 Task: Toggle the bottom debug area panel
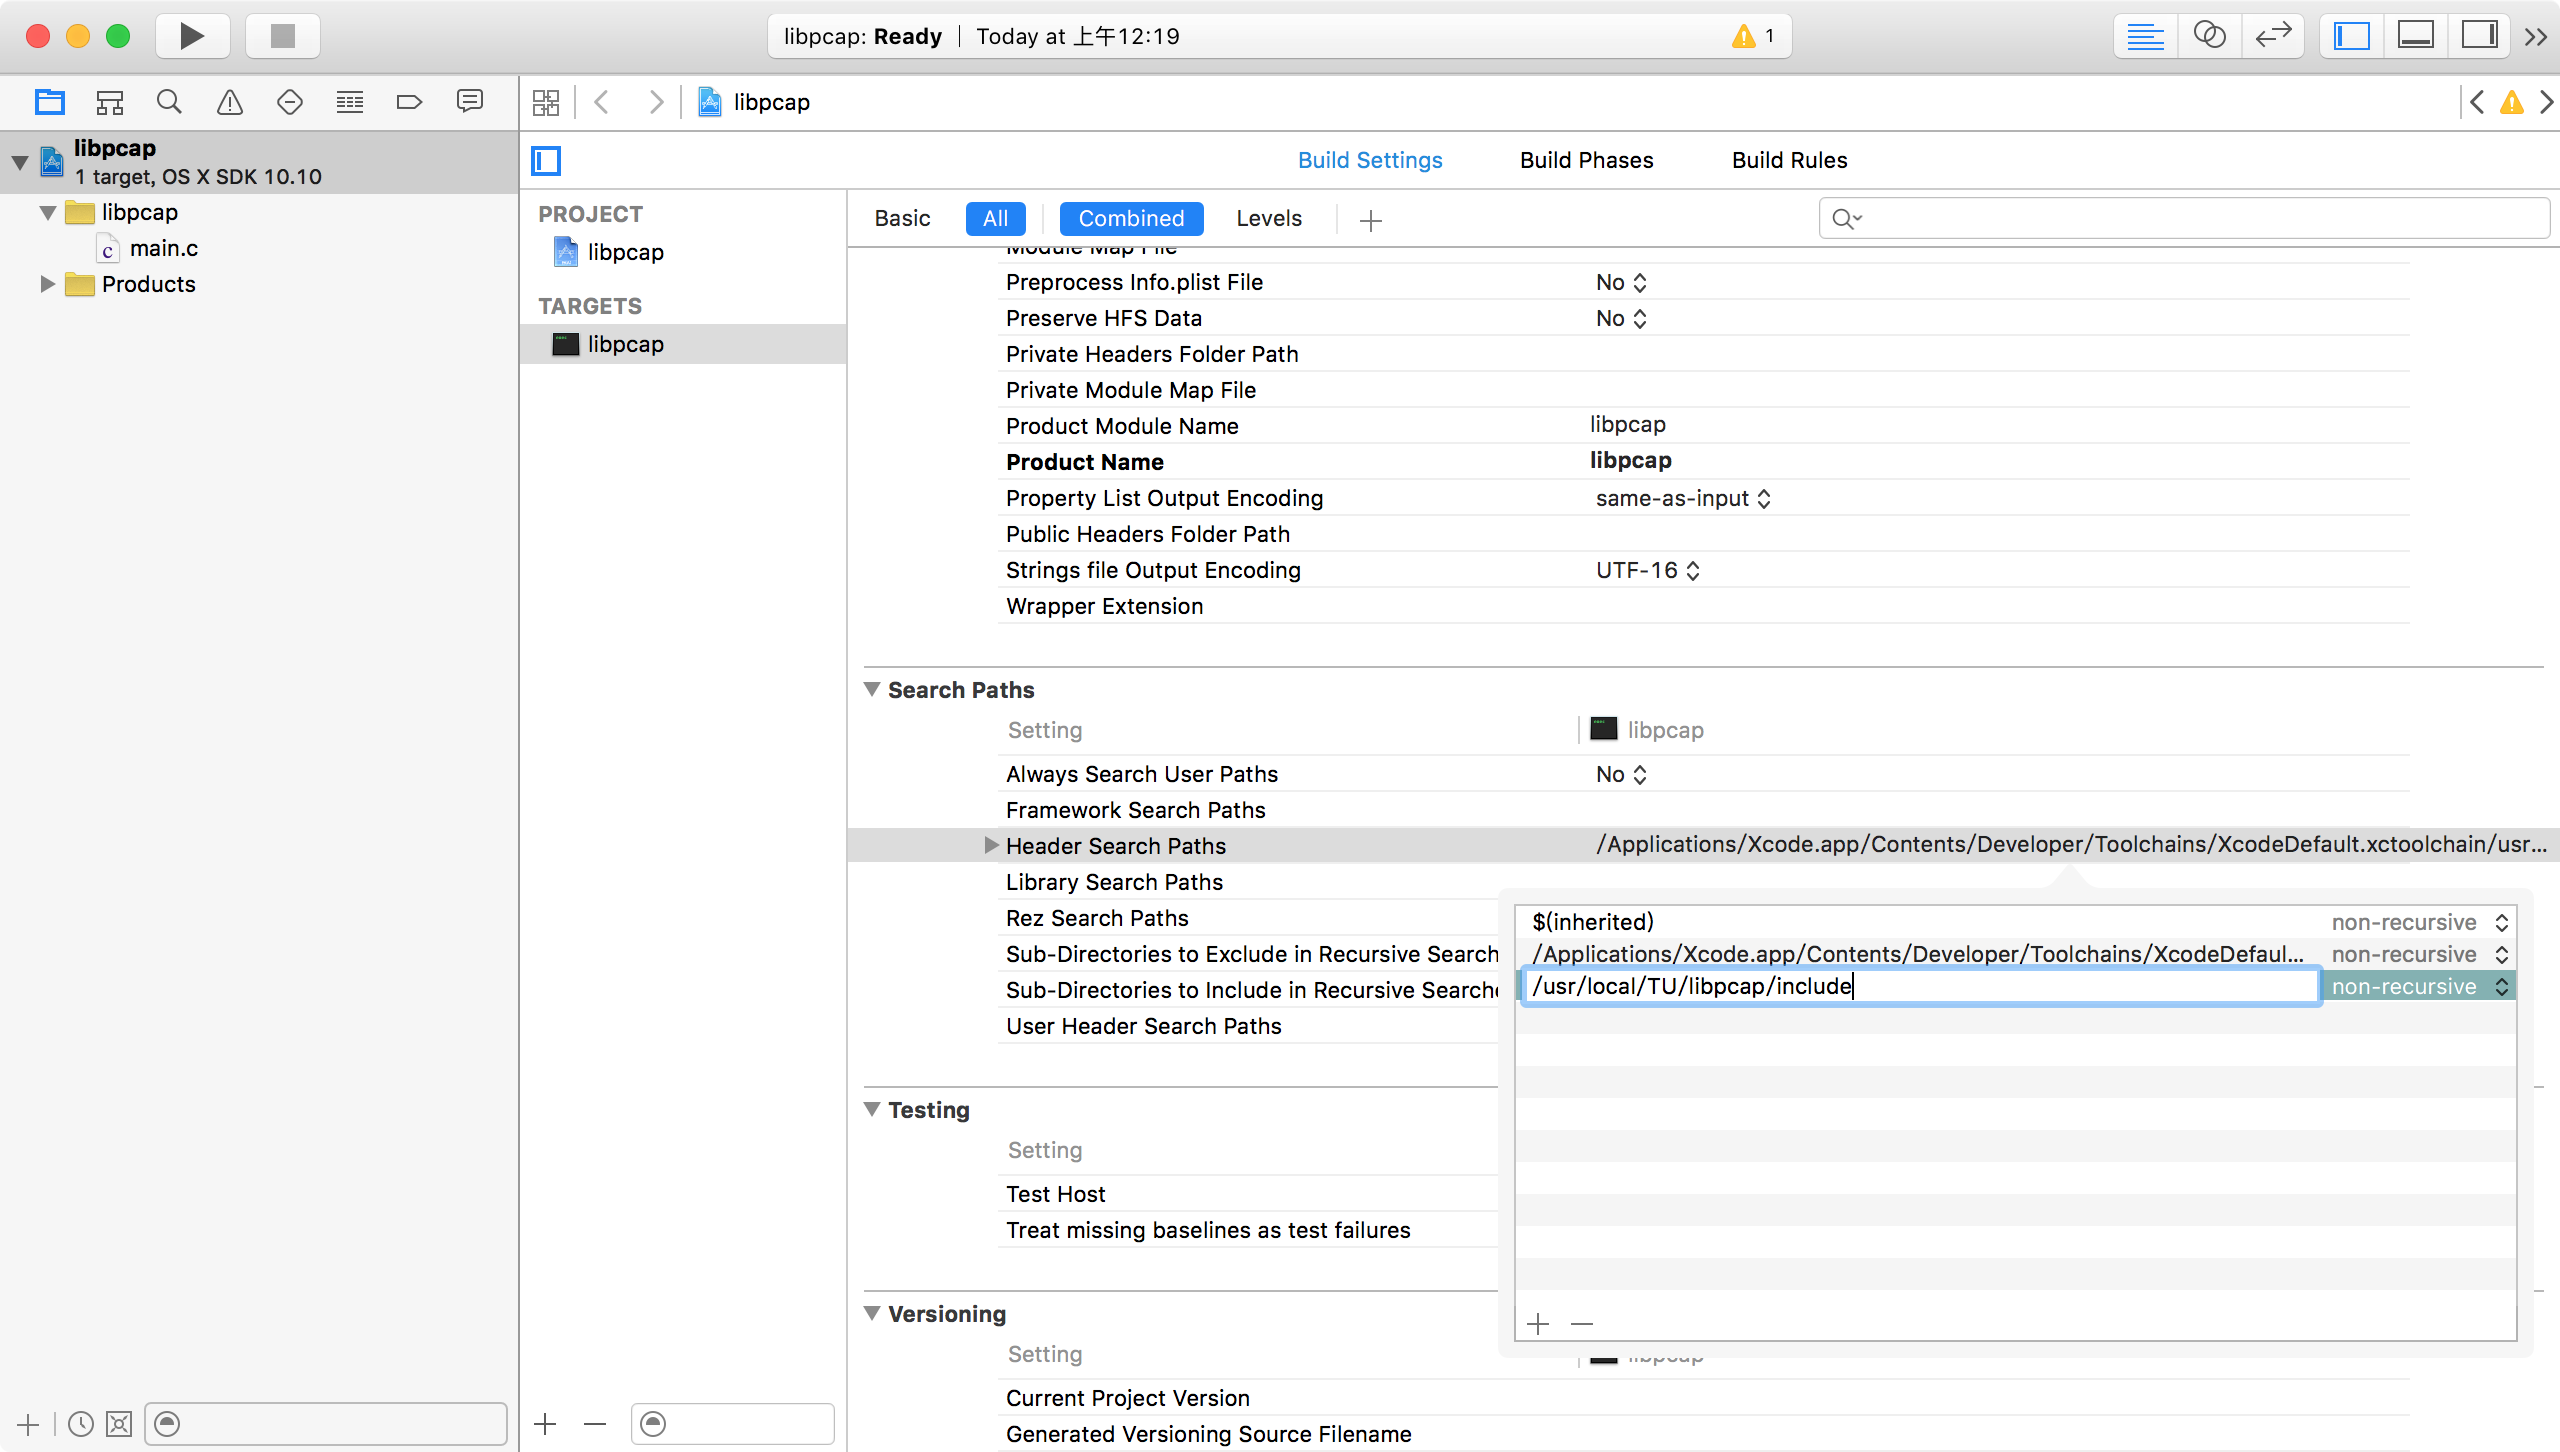click(2415, 37)
